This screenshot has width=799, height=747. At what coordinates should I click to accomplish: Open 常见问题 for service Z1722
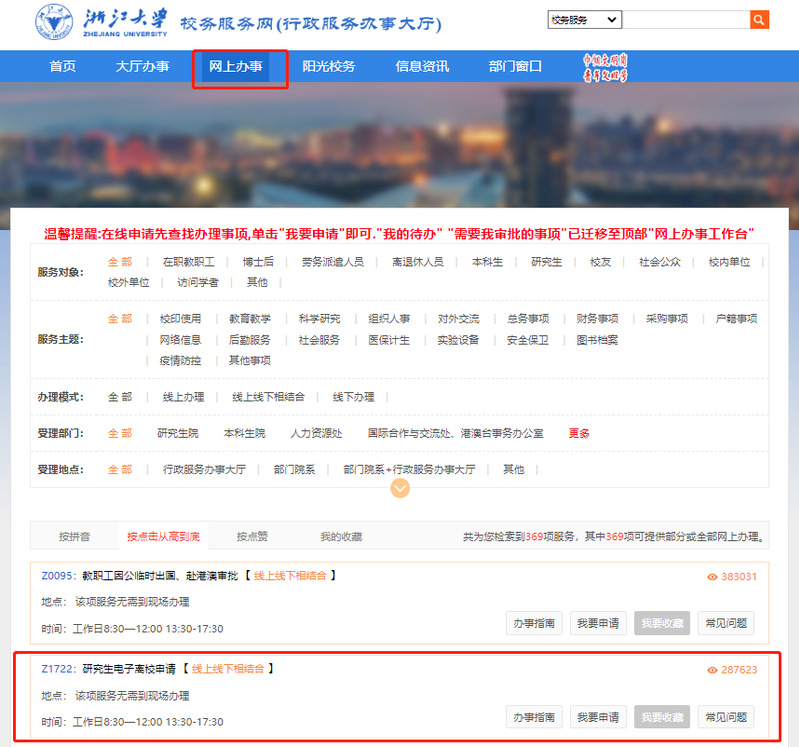pos(725,716)
